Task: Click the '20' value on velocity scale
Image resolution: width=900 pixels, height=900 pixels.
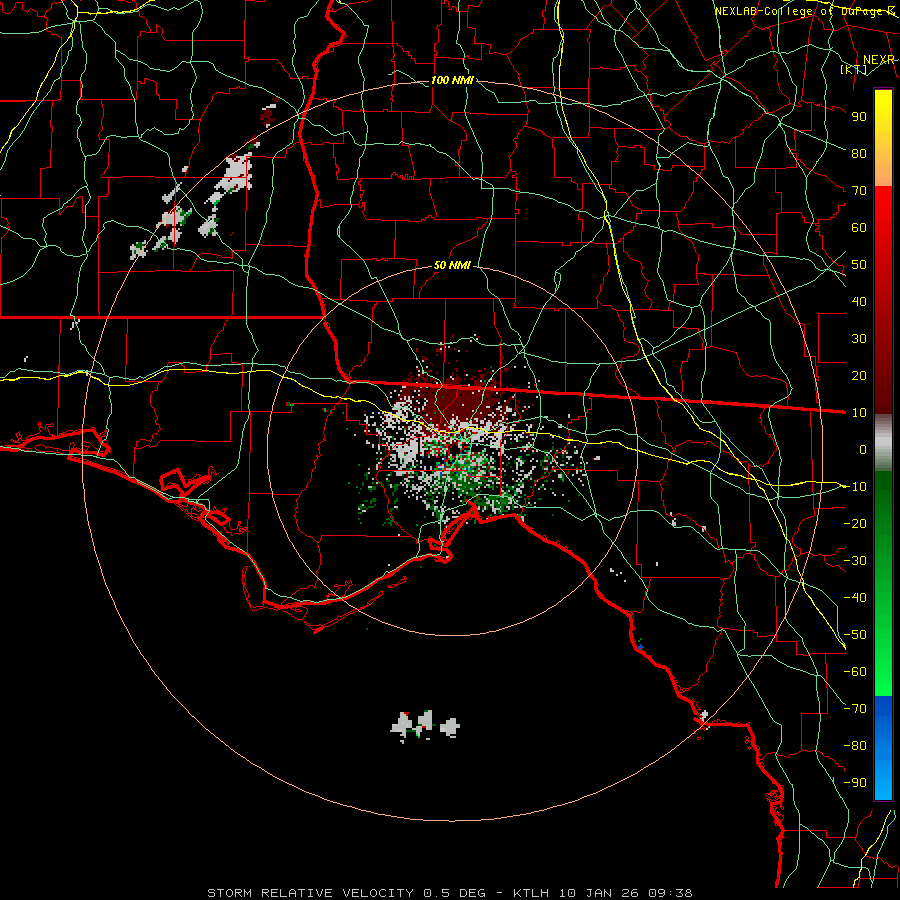Action: click(x=859, y=375)
